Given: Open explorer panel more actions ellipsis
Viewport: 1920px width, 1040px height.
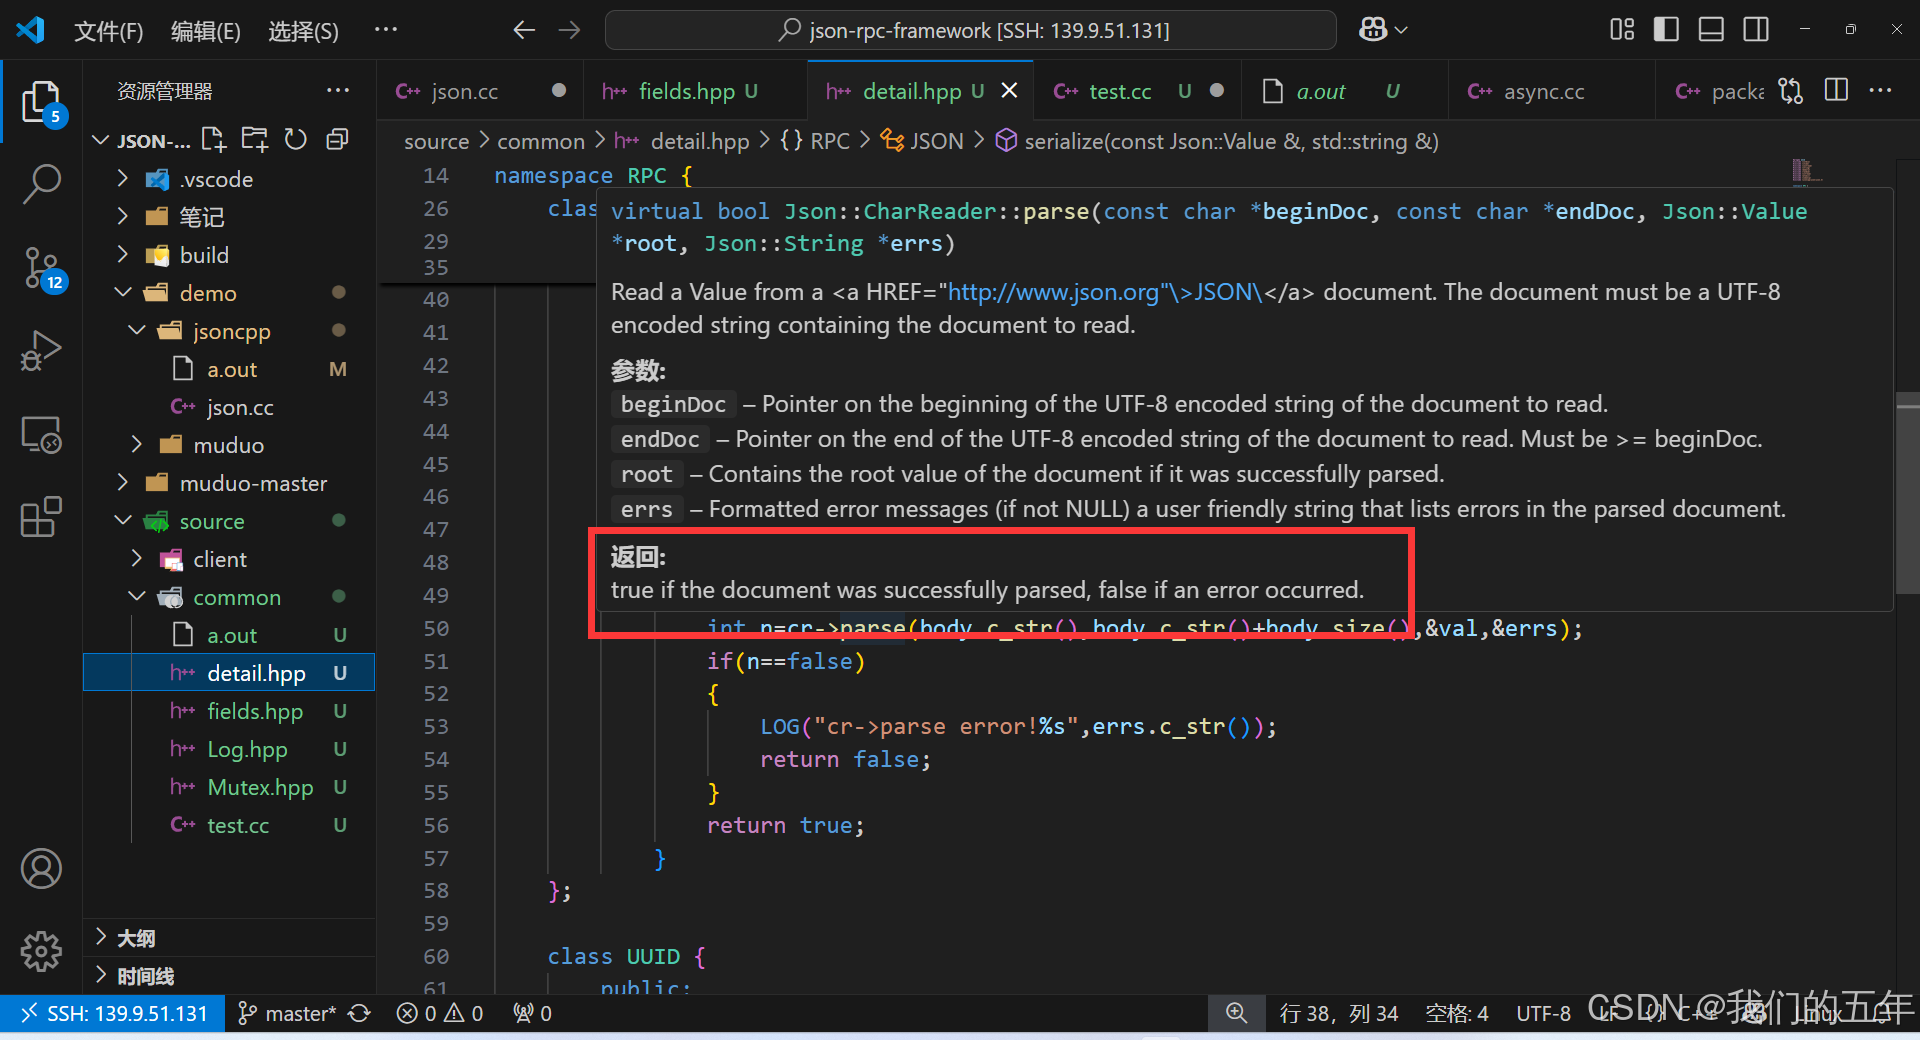Looking at the screenshot, I should 337,90.
